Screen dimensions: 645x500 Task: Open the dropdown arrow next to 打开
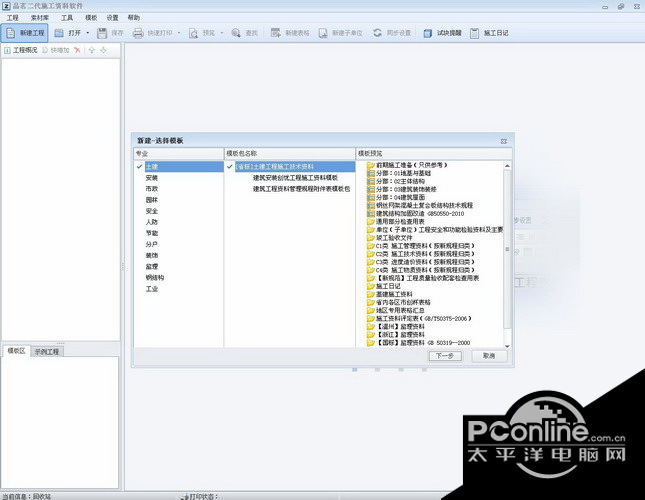click(x=88, y=33)
